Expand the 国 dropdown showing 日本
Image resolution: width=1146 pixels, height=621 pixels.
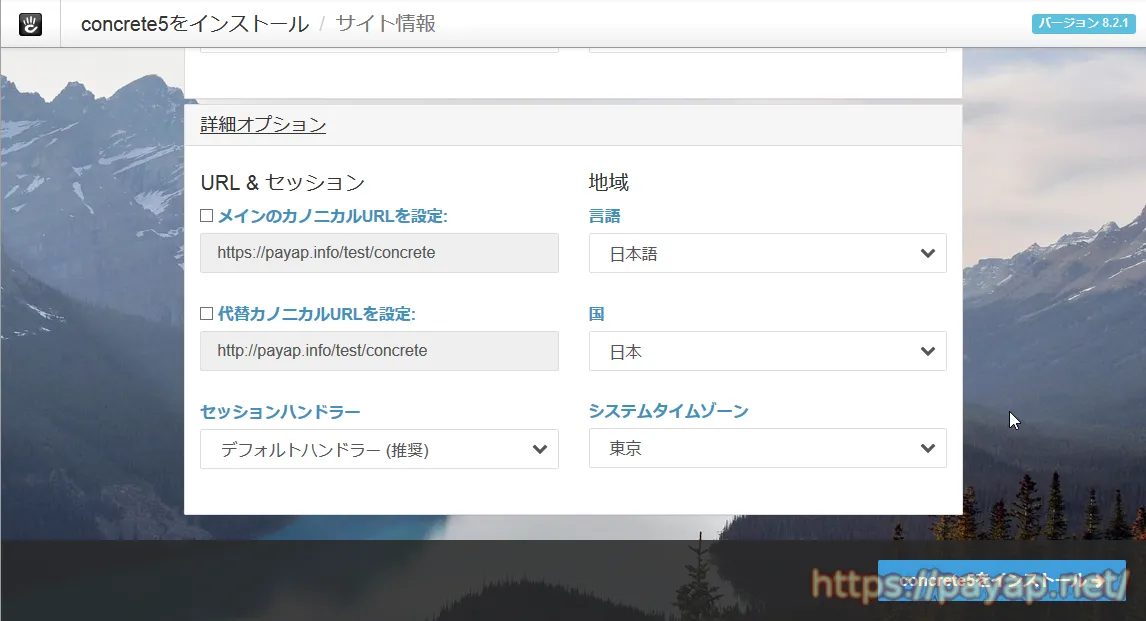coord(767,352)
